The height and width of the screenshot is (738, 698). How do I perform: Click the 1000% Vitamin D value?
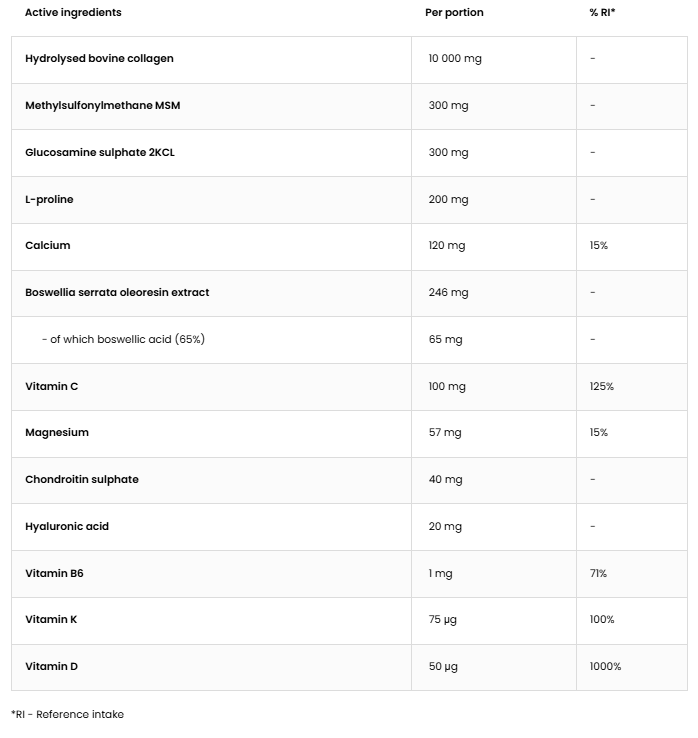(605, 667)
